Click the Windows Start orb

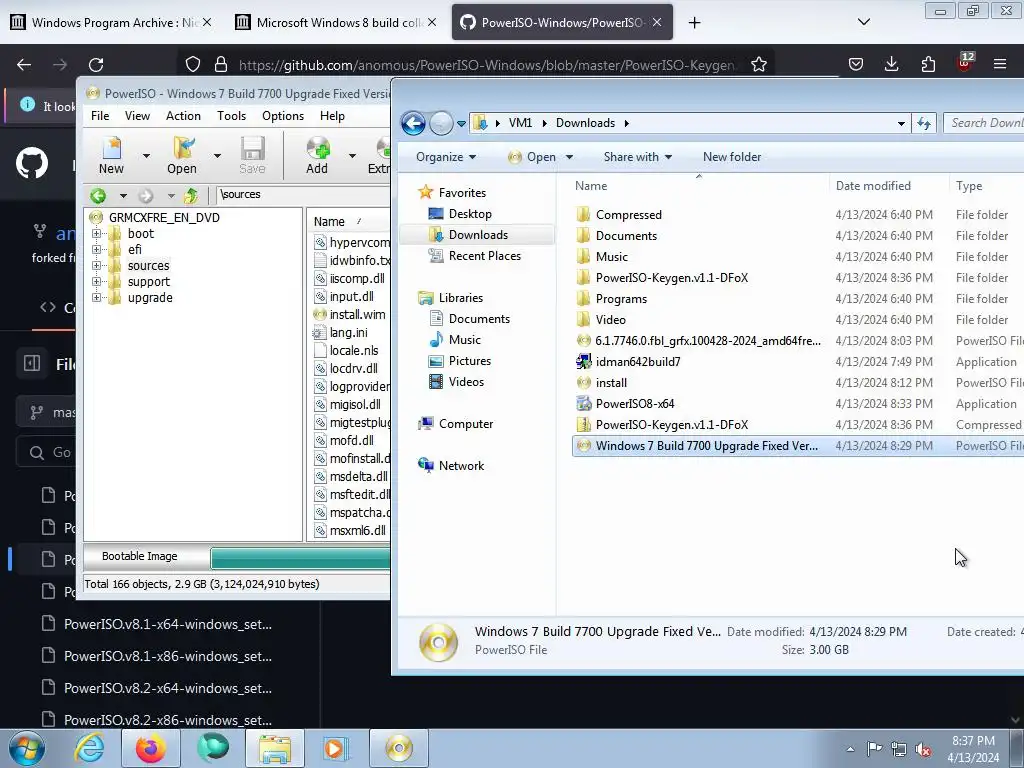point(27,748)
